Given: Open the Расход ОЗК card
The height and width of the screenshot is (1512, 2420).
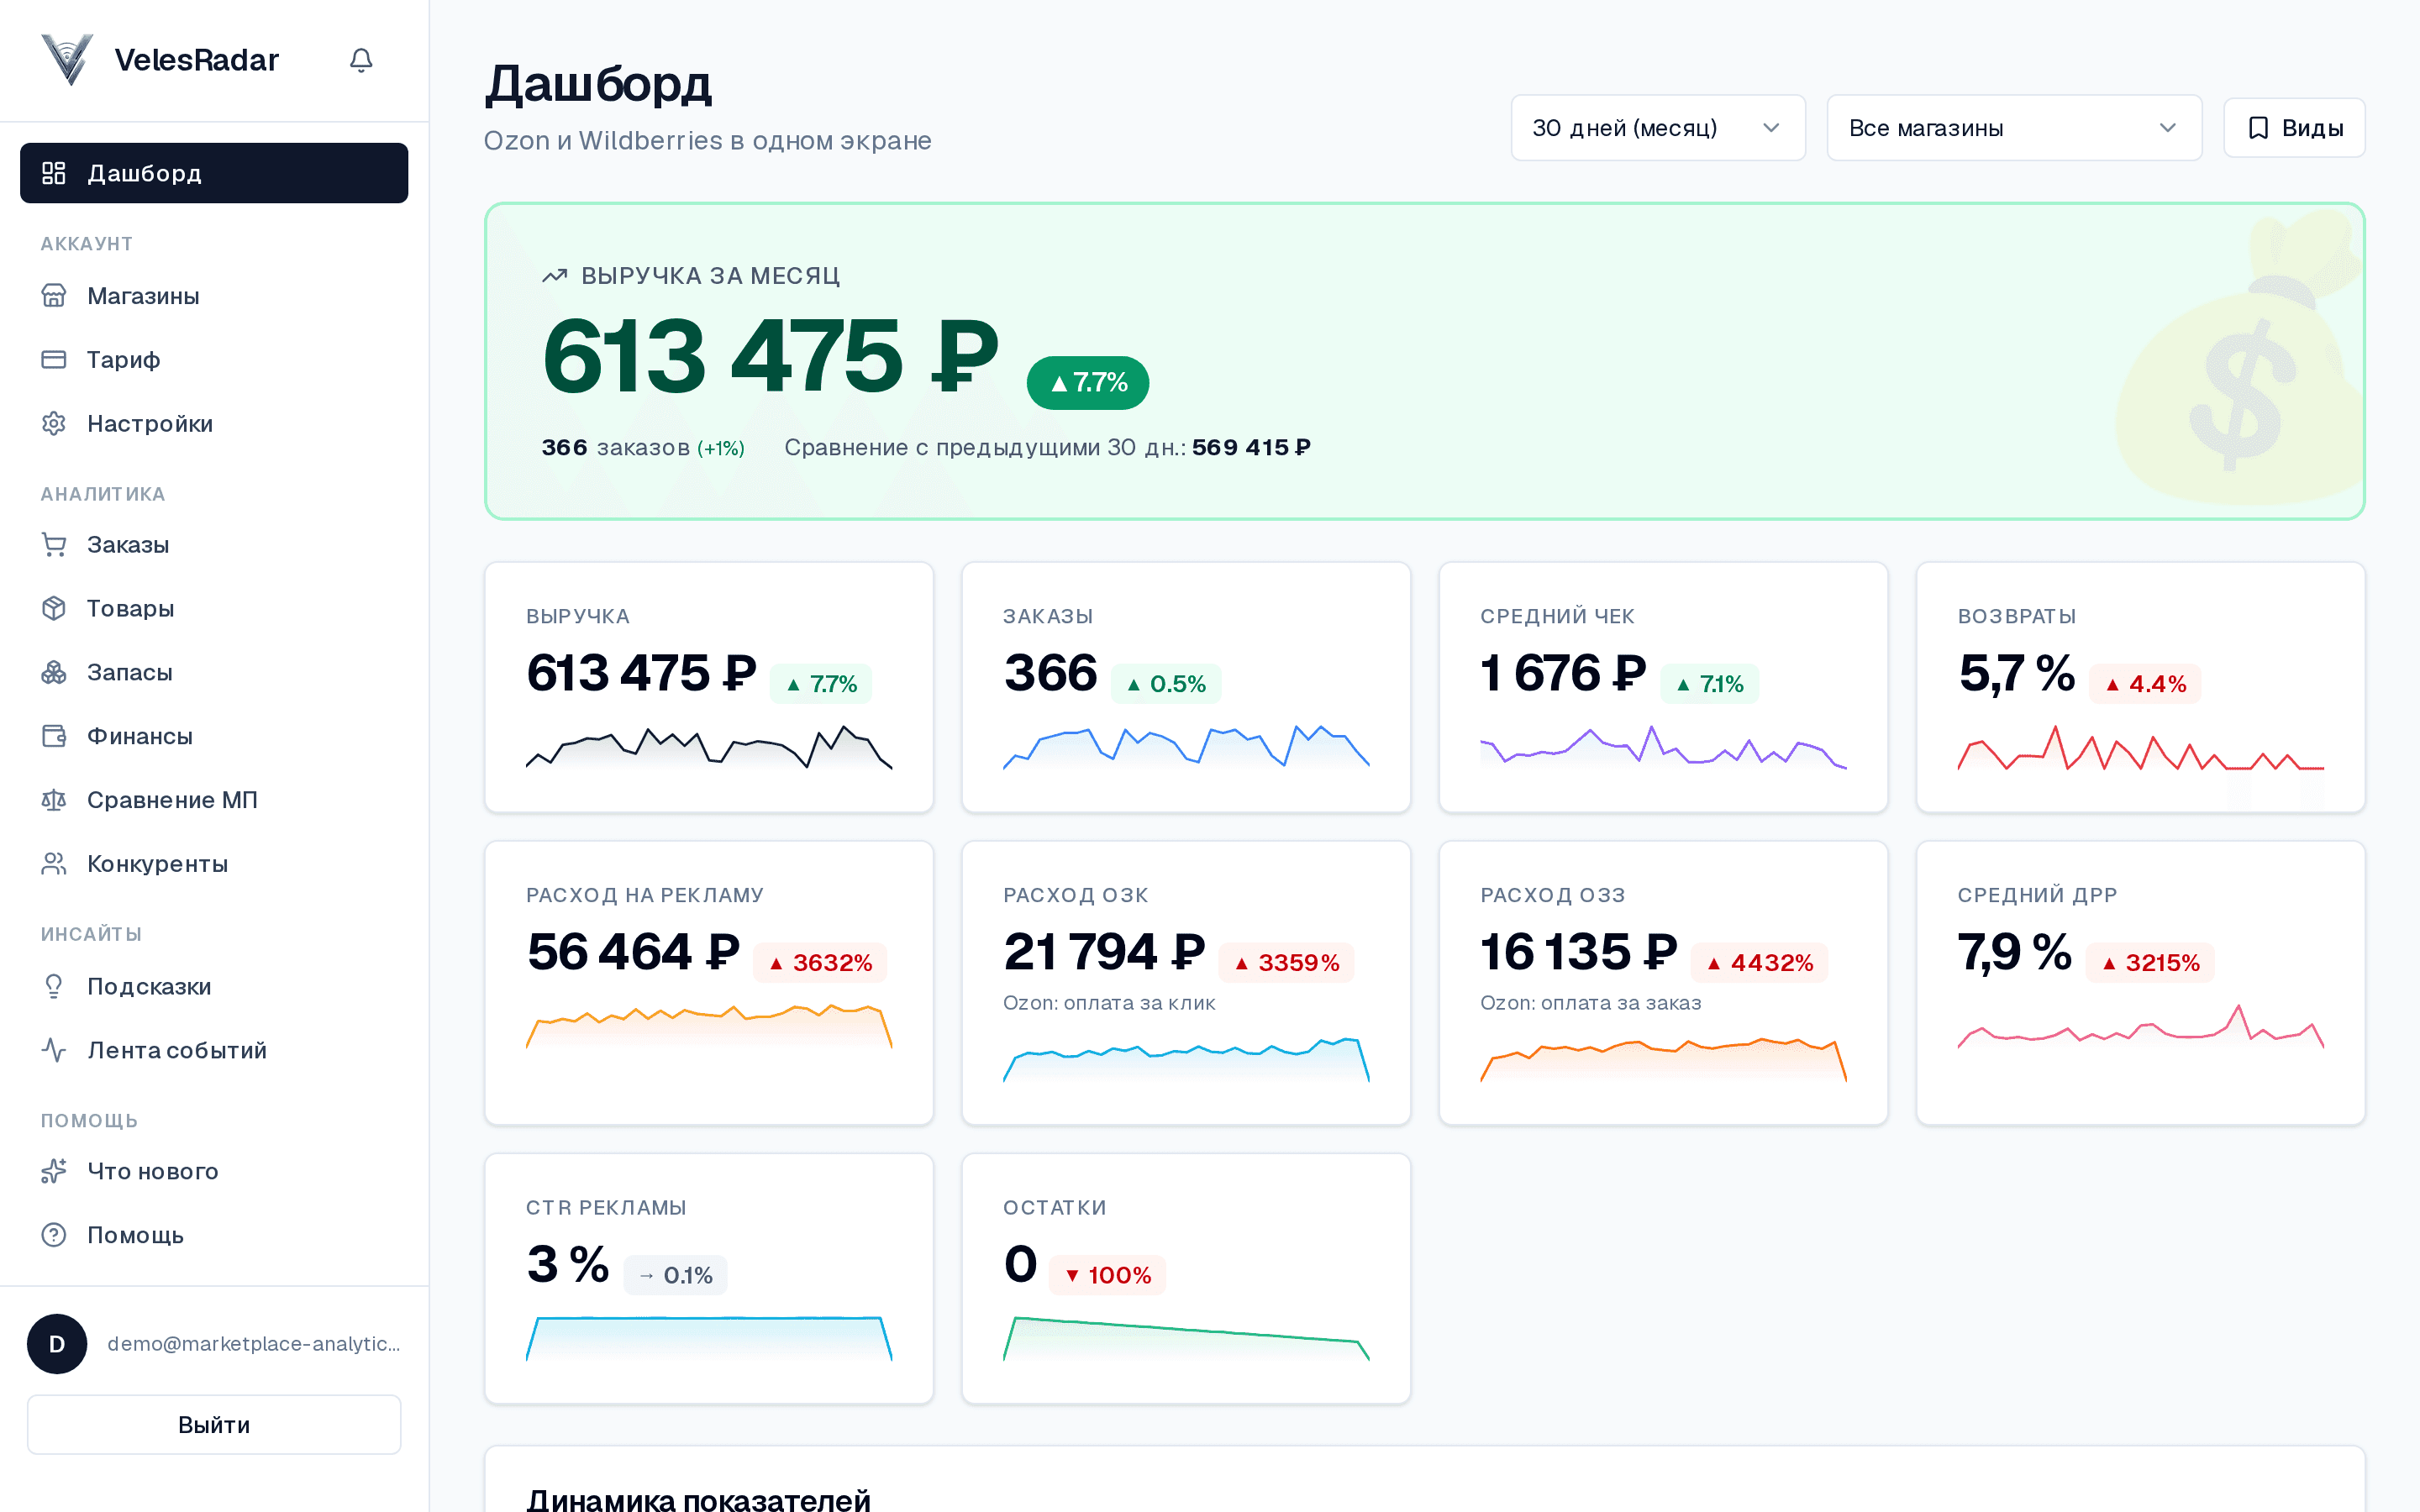Looking at the screenshot, I should (x=1186, y=983).
